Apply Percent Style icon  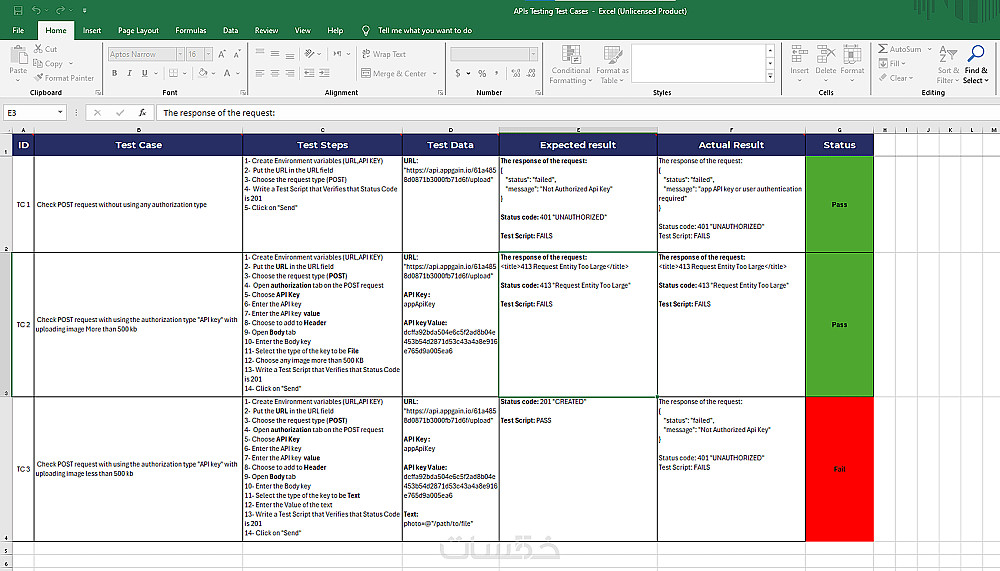click(482, 73)
